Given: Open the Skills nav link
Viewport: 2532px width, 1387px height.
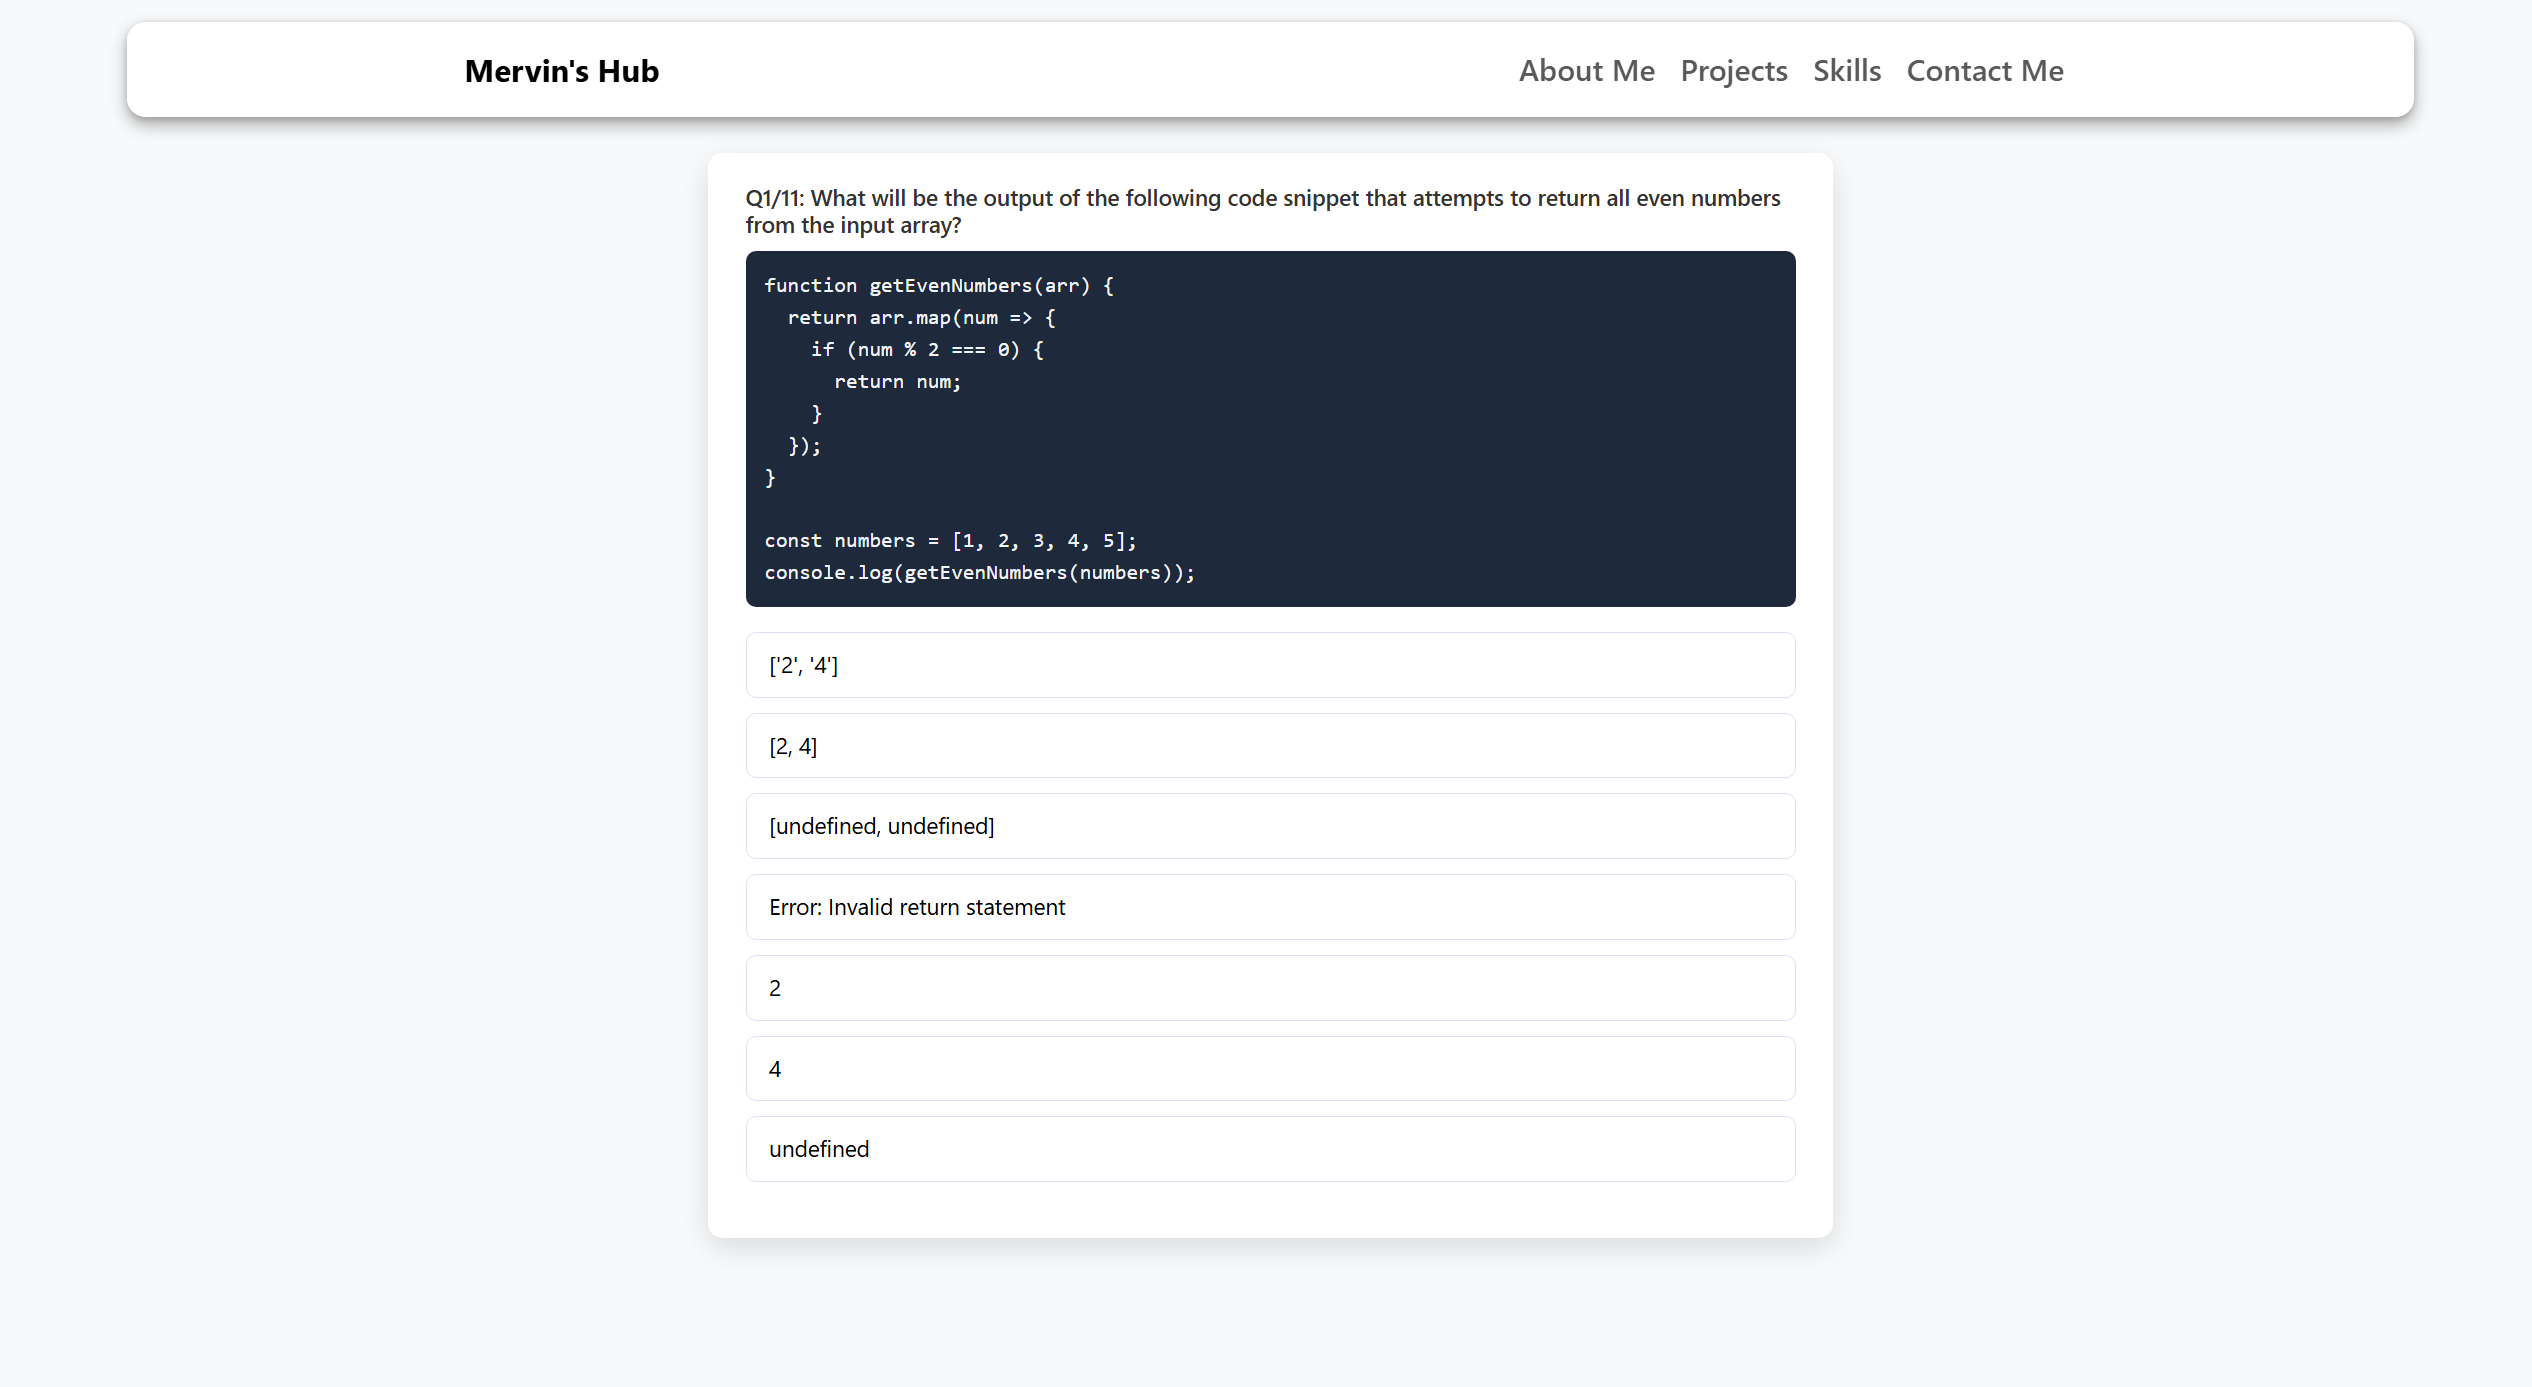Looking at the screenshot, I should point(1846,71).
